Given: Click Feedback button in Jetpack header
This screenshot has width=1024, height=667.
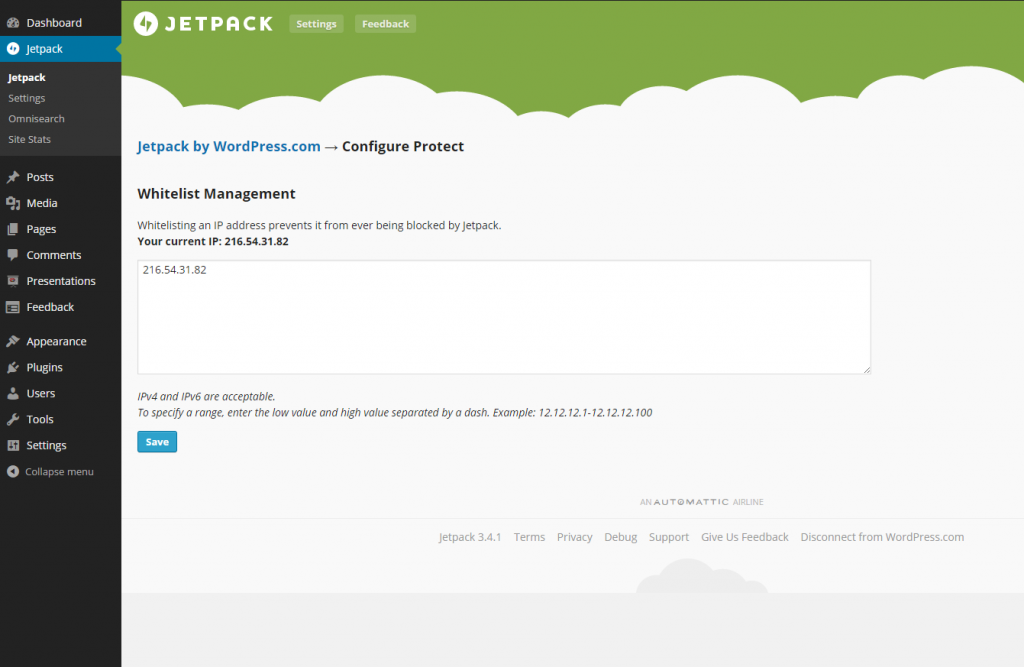Looking at the screenshot, I should pyautogui.click(x=385, y=24).
